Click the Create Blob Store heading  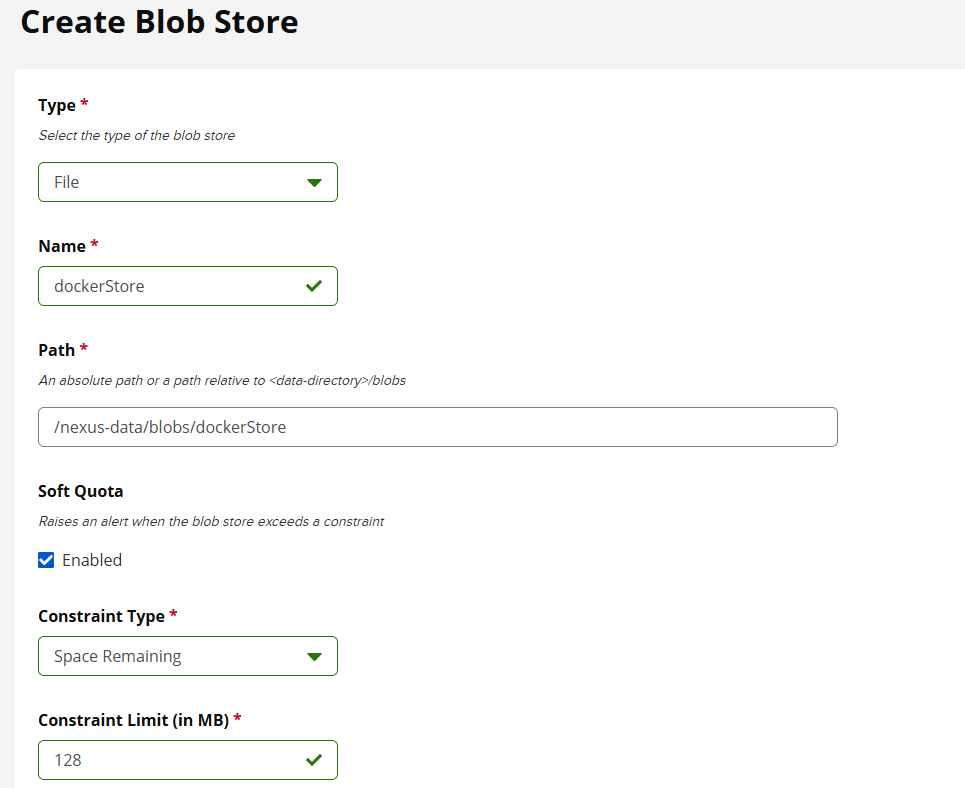click(x=159, y=22)
